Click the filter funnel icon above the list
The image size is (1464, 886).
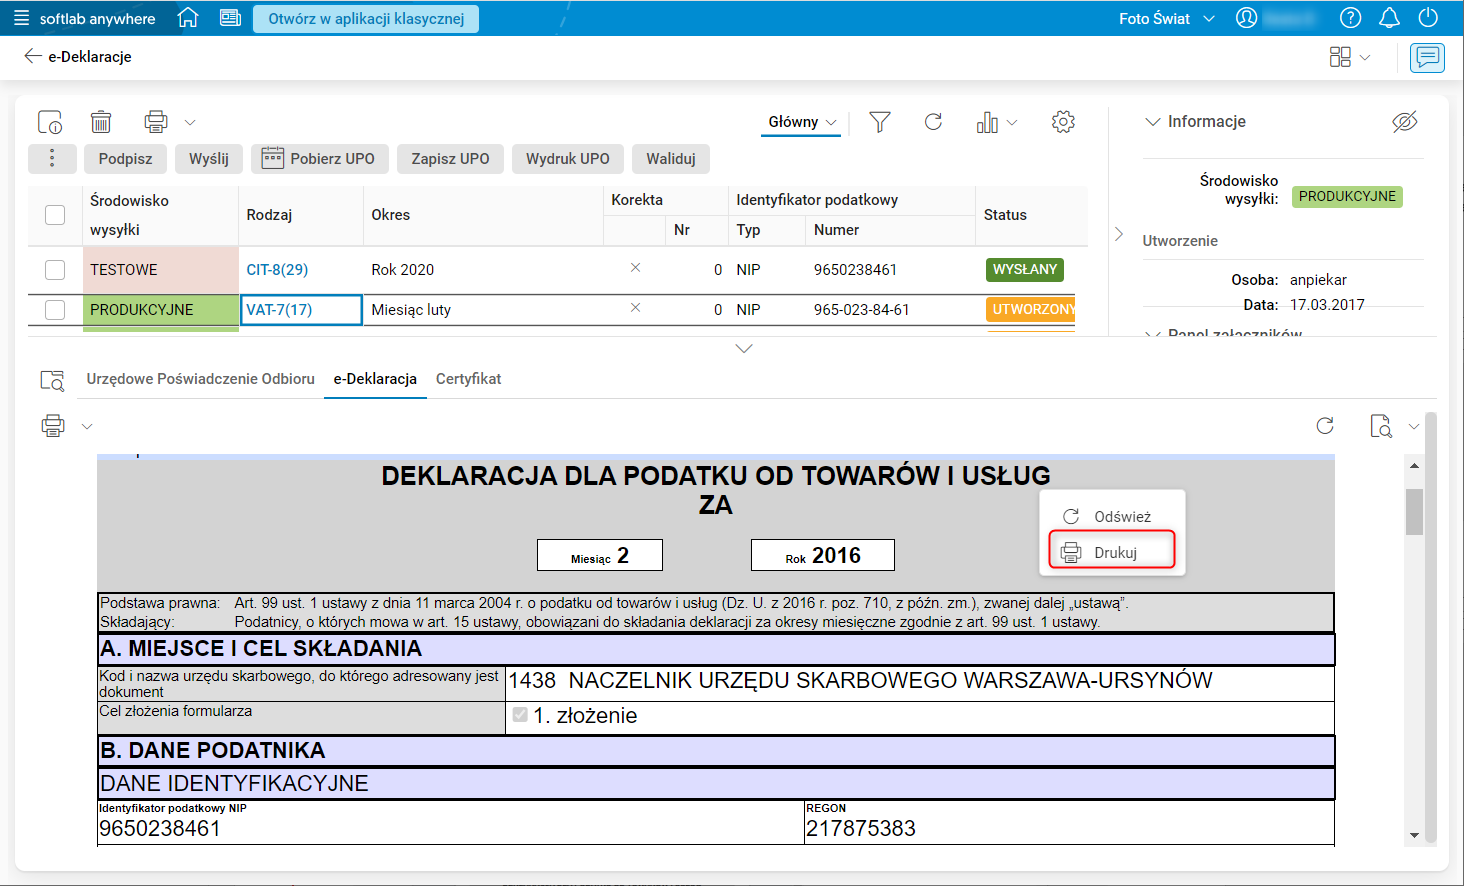point(879,121)
